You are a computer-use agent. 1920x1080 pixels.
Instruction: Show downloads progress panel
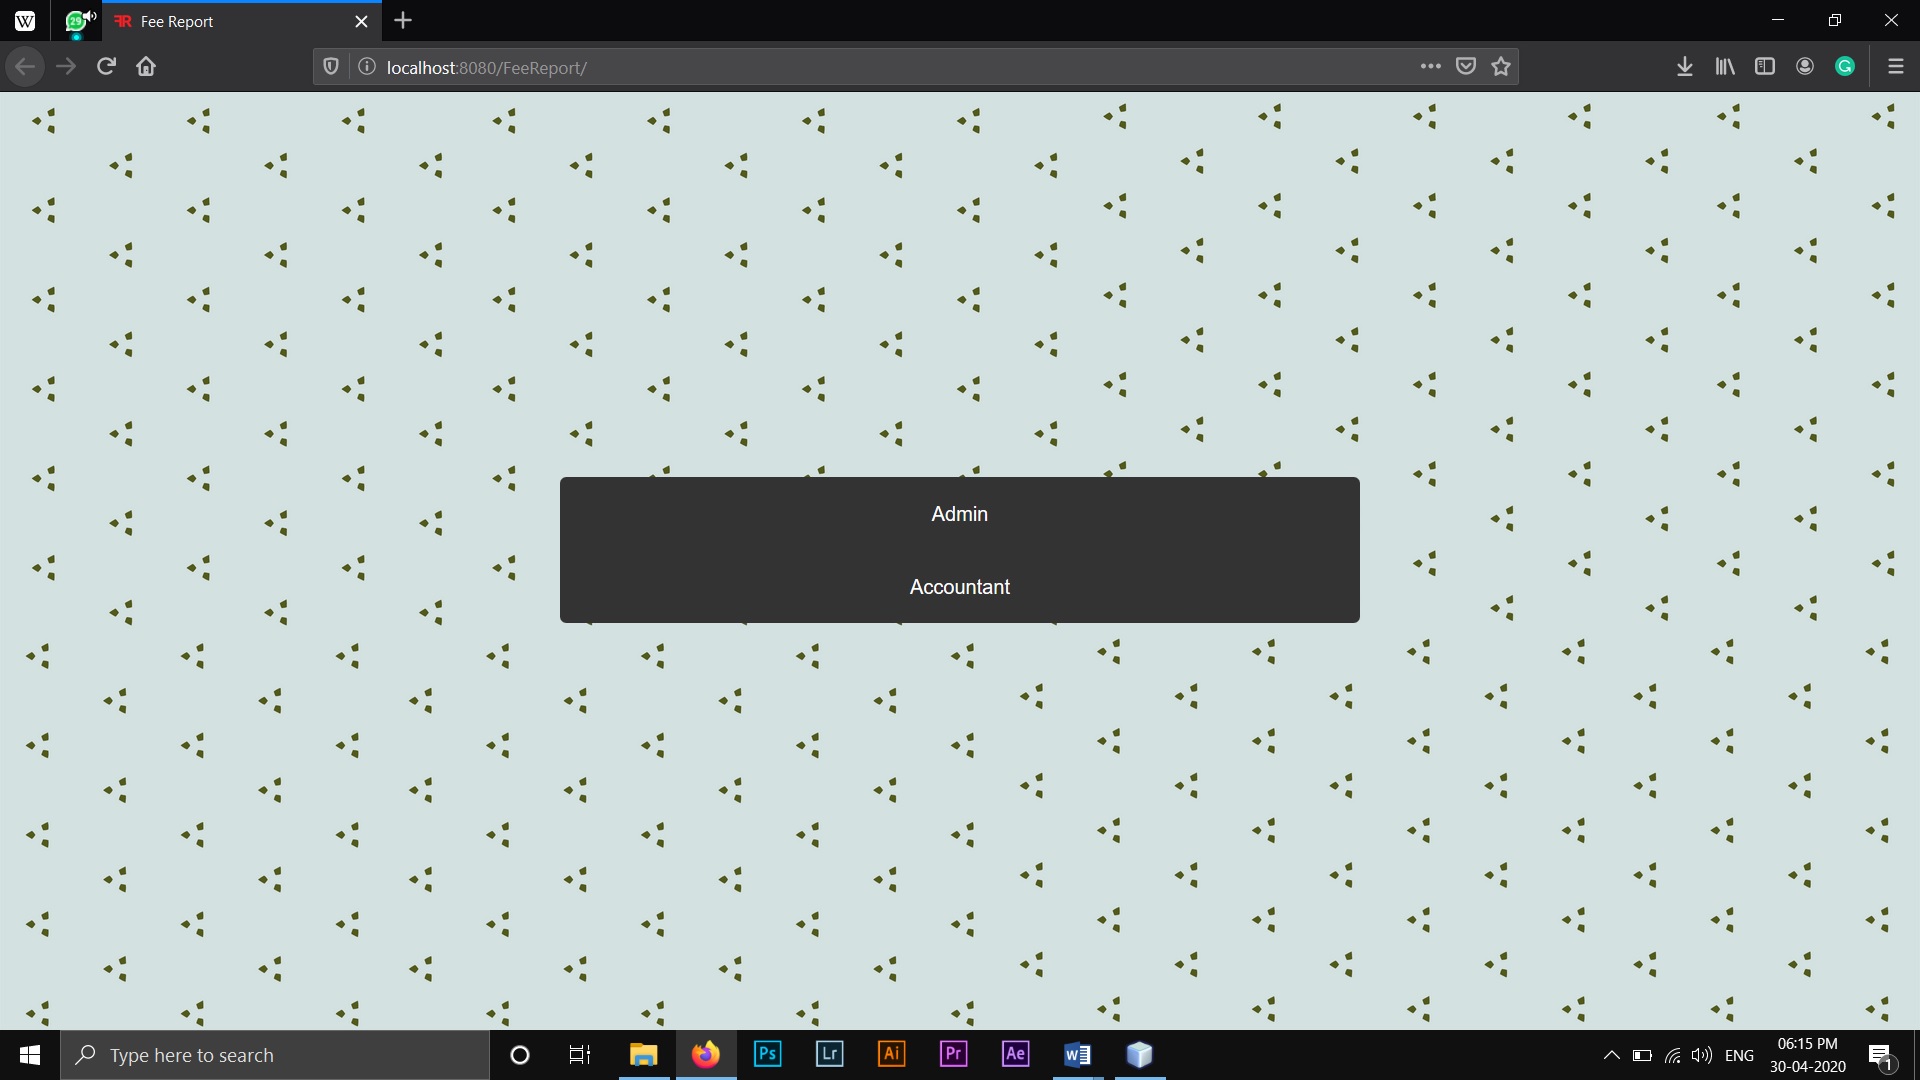click(1684, 67)
